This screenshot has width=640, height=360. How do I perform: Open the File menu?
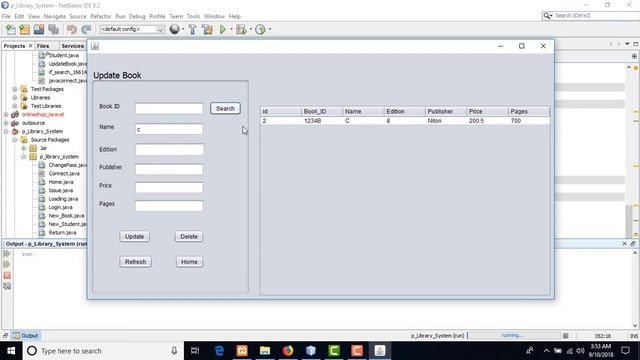[6, 16]
